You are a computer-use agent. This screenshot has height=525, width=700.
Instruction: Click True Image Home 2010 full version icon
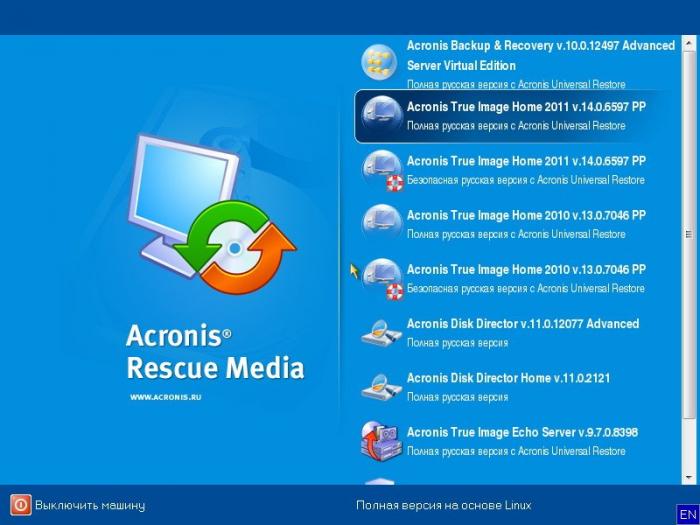tap(381, 224)
